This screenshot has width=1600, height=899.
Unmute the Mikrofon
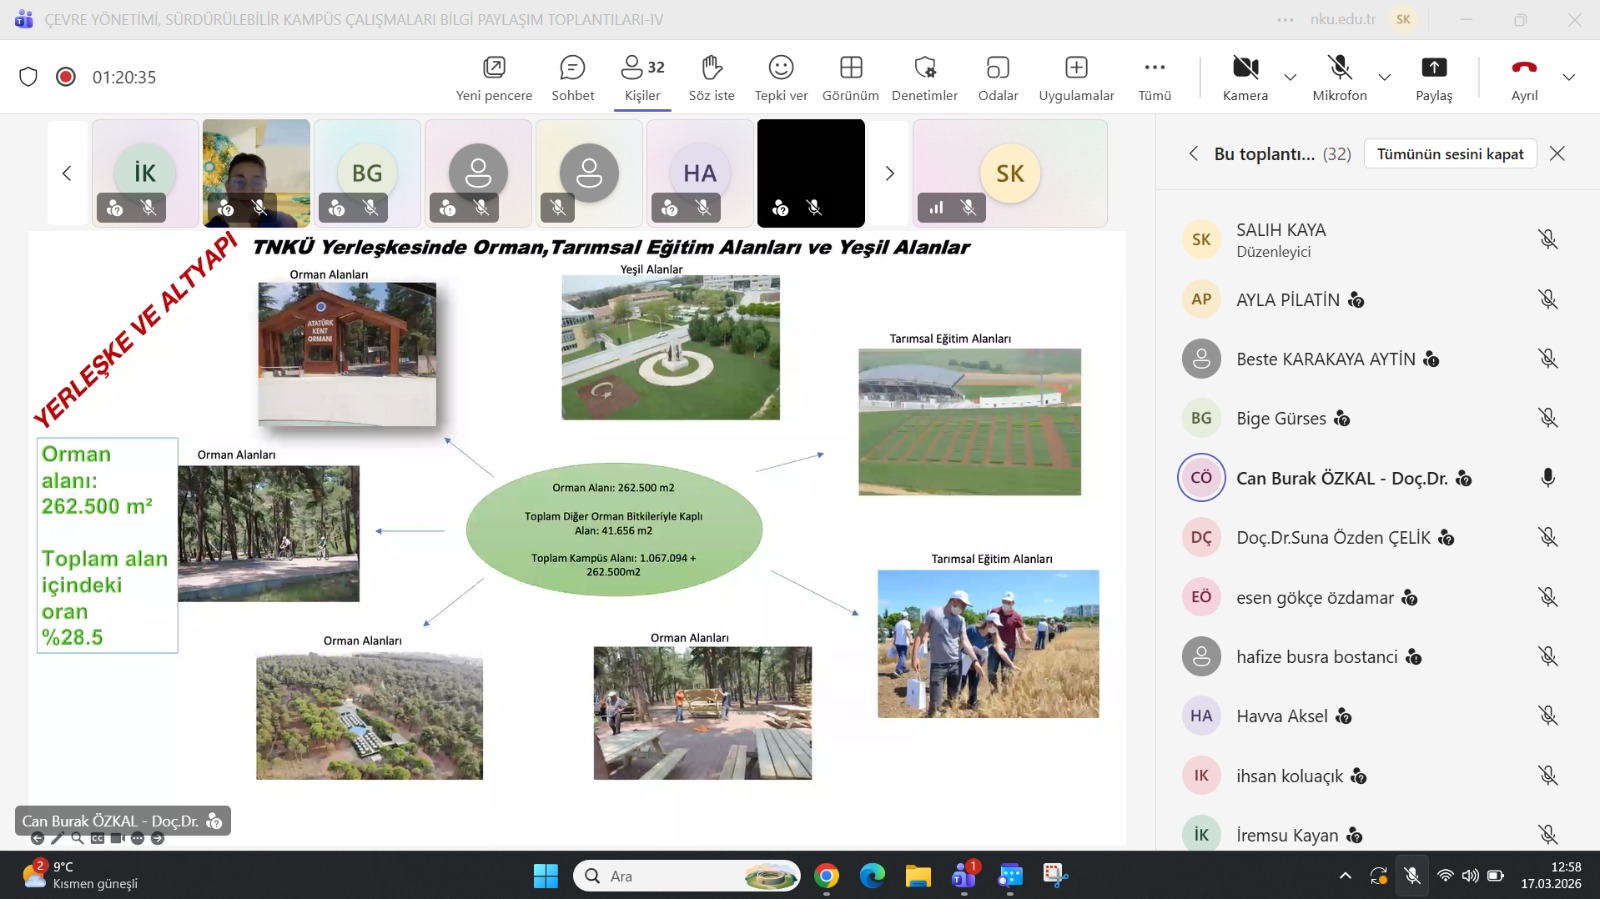pyautogui.click(x=1339, y=77)
